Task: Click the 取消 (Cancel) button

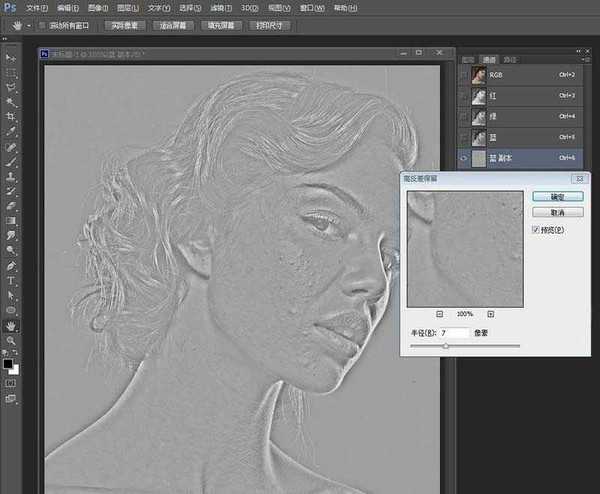Action: pyautogui.click(x=551, y=213)
